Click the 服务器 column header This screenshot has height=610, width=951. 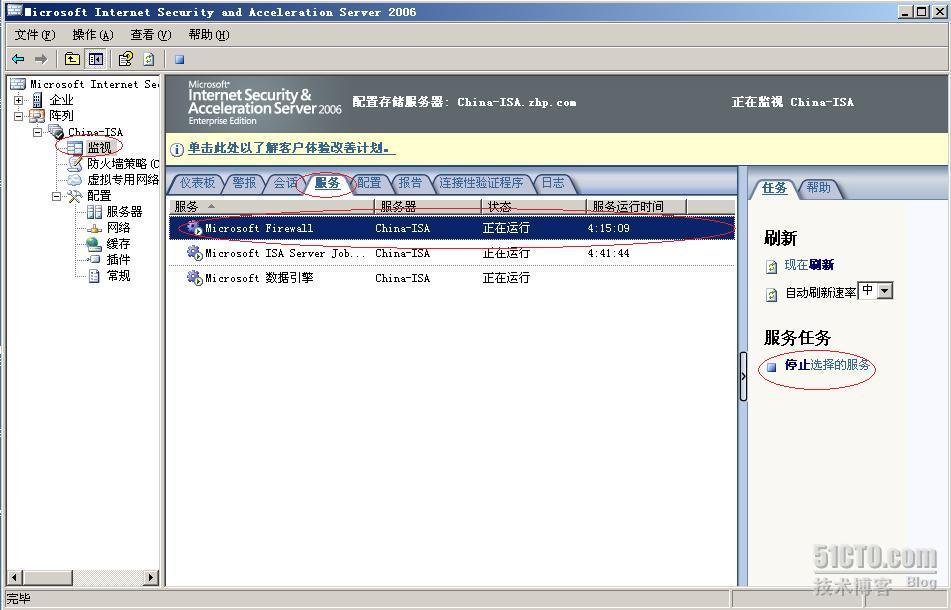tap(428, 207)
